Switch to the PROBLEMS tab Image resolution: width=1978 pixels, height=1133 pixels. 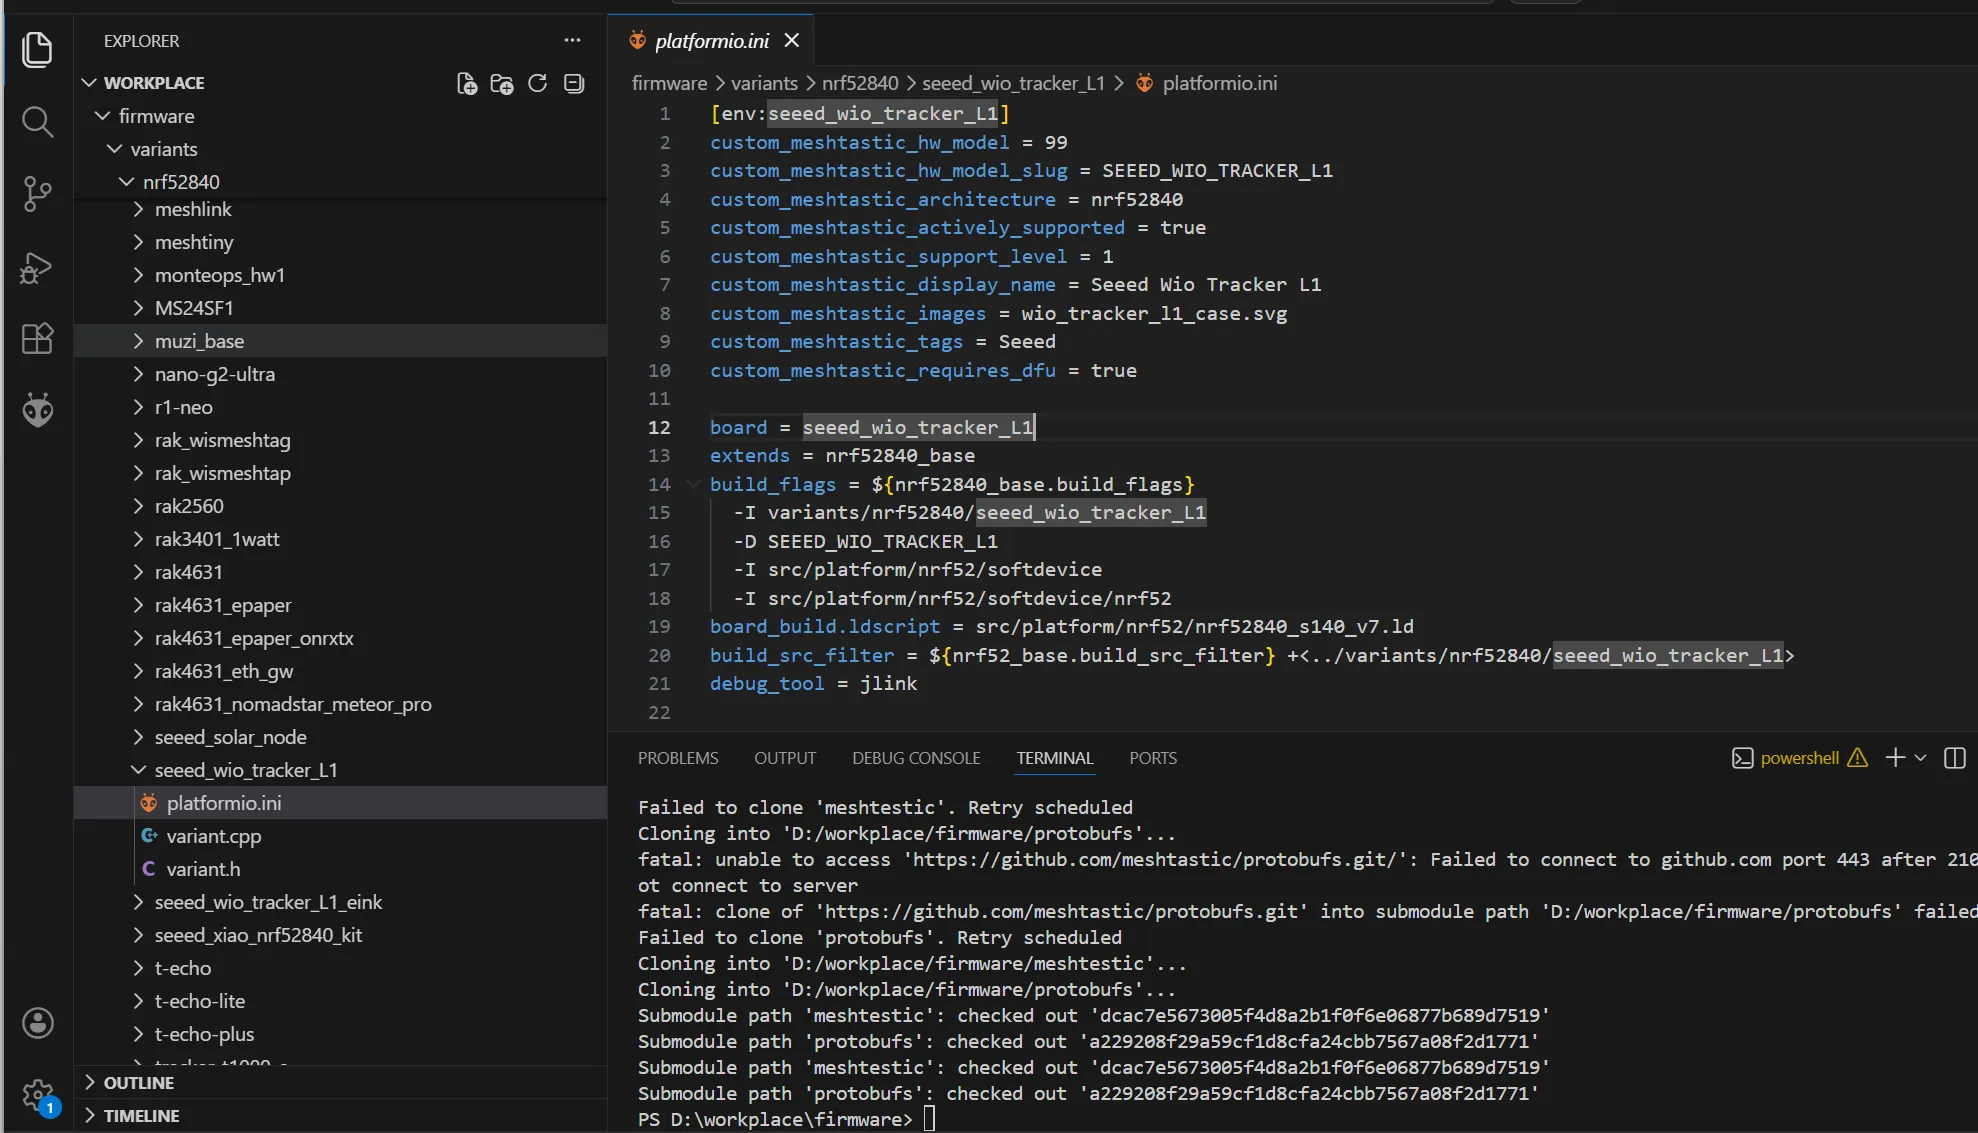pyautogui.click(x=678, y=758)
